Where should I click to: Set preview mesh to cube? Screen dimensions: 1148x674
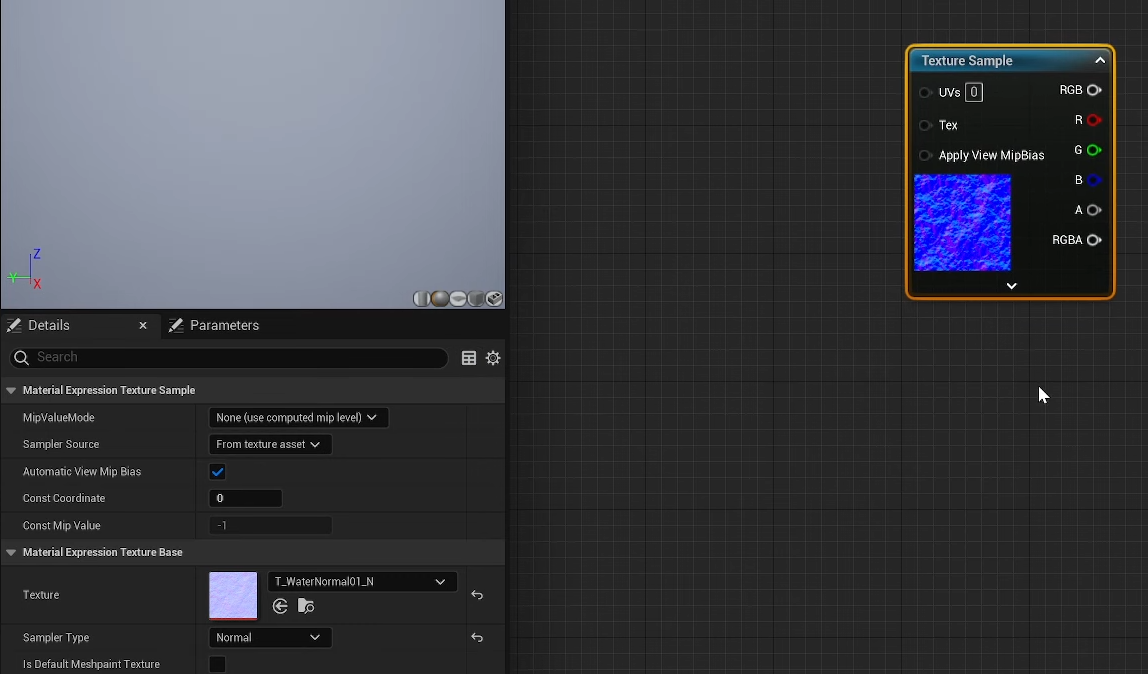476,299
